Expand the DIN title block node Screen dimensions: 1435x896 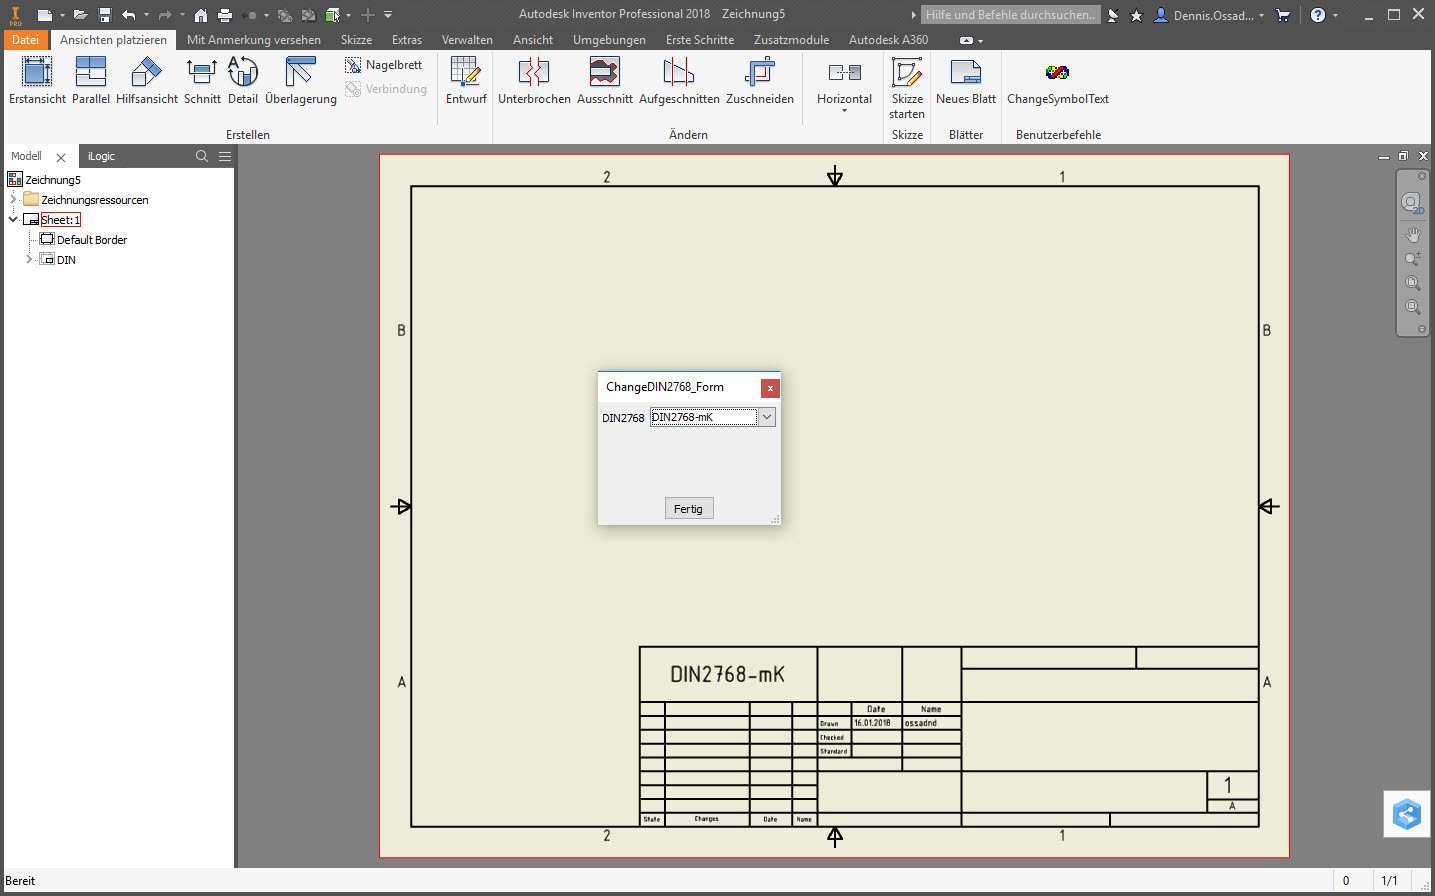[29, 260]
